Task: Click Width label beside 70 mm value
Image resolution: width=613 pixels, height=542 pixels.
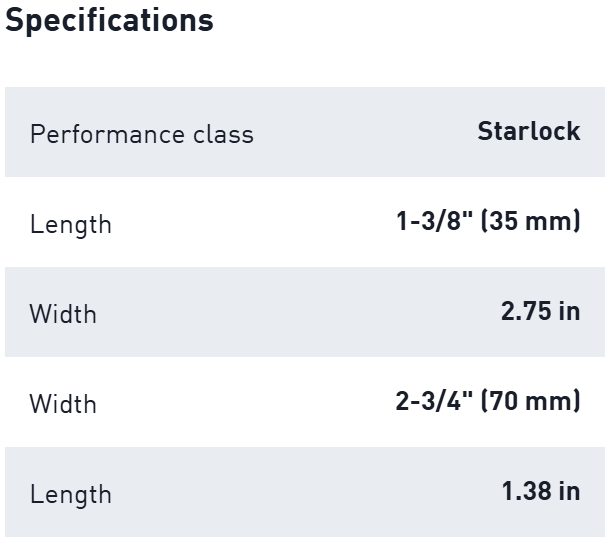Action: tap(63, 404)
